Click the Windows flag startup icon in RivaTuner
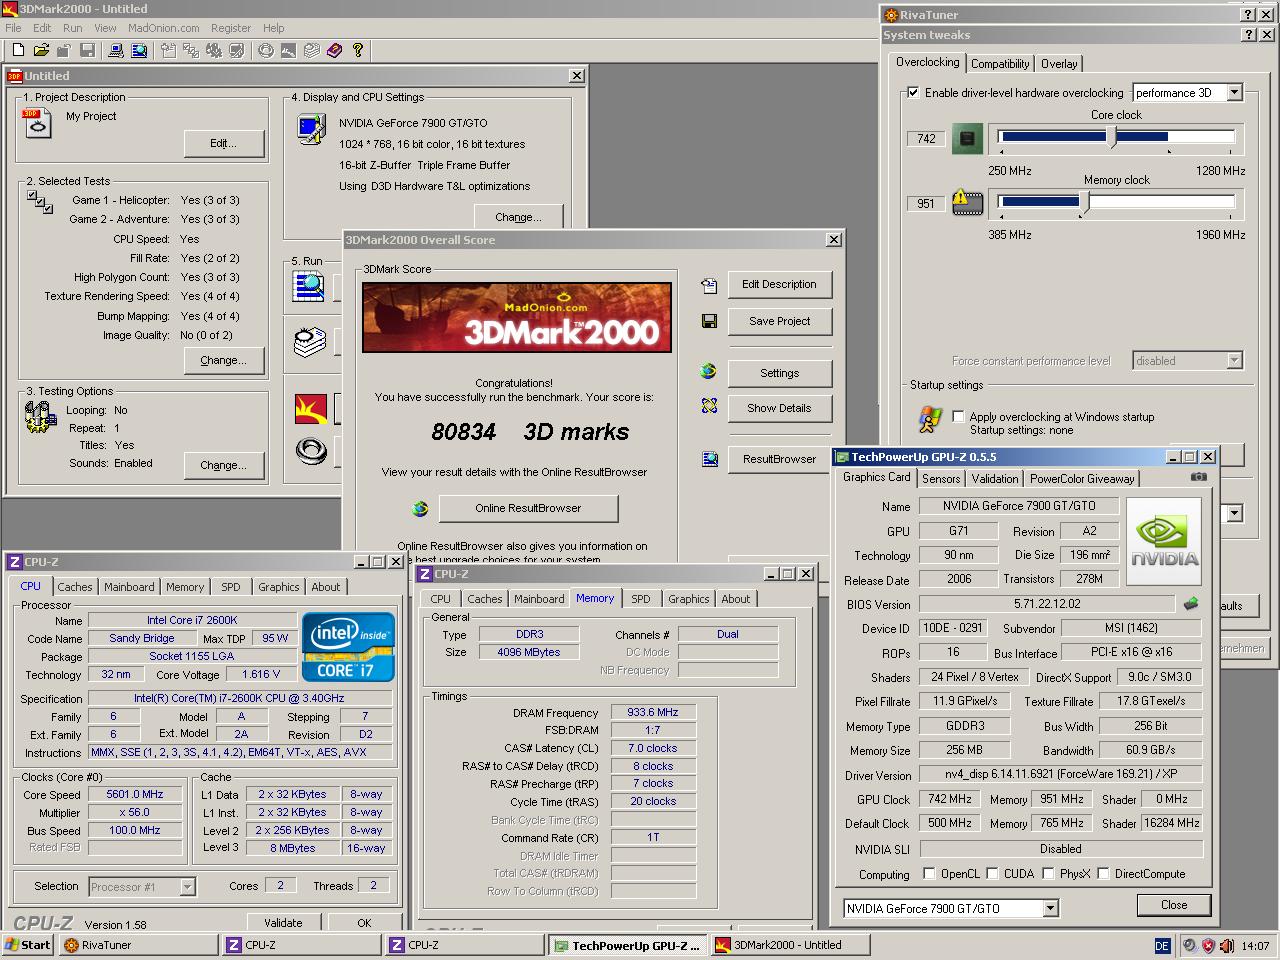 click(x=929, y=420)
